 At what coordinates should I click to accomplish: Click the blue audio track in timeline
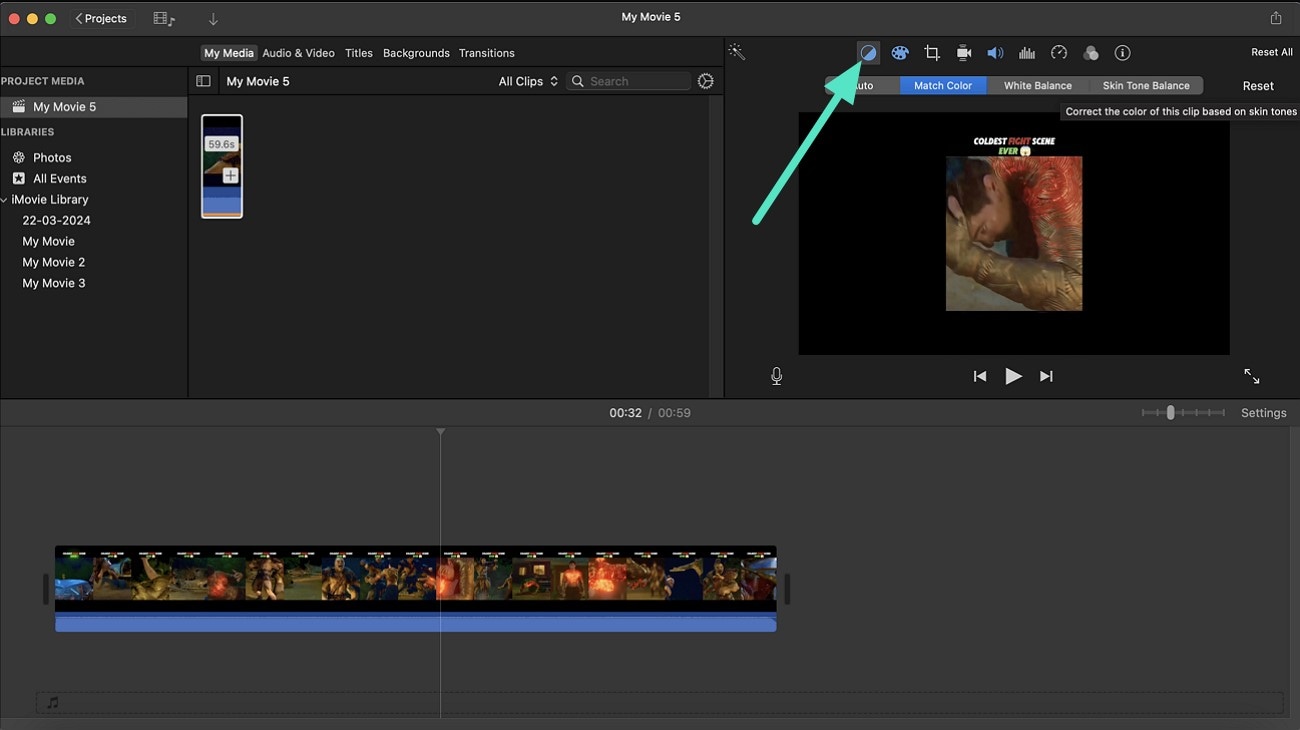pyautogui.click(x=415, y=623)
